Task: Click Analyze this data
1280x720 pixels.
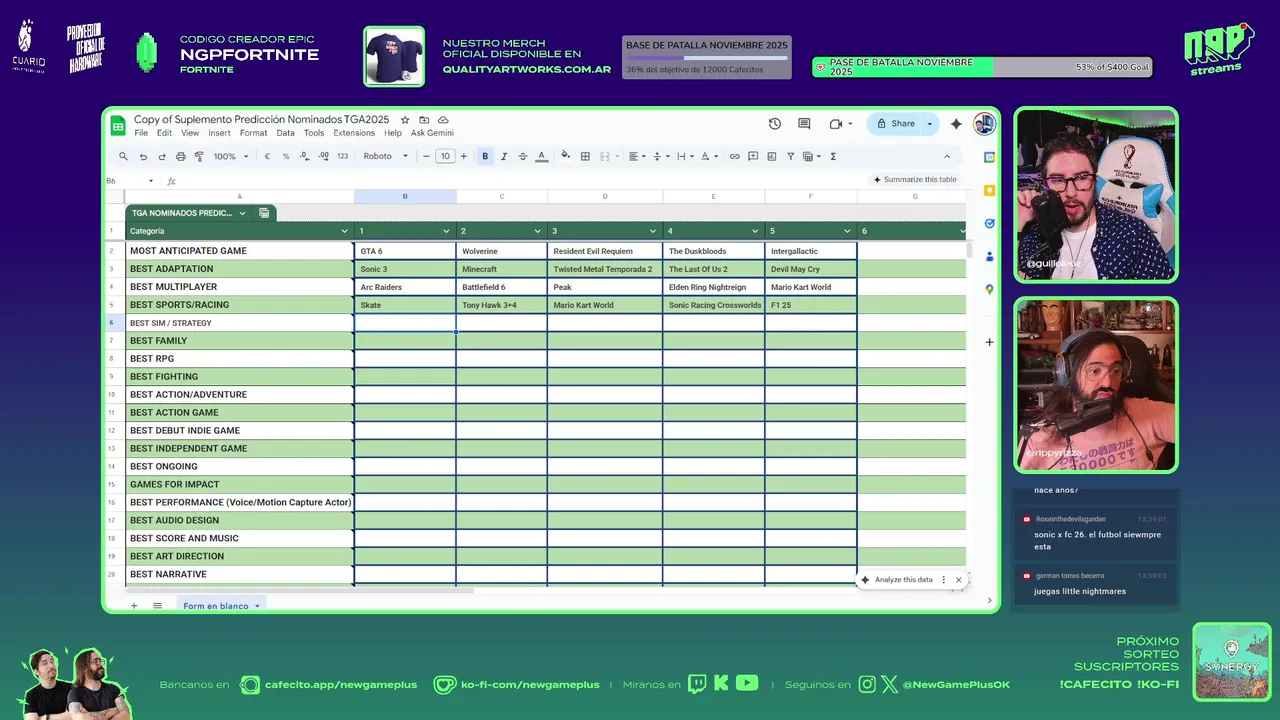Action: point(897,580)
